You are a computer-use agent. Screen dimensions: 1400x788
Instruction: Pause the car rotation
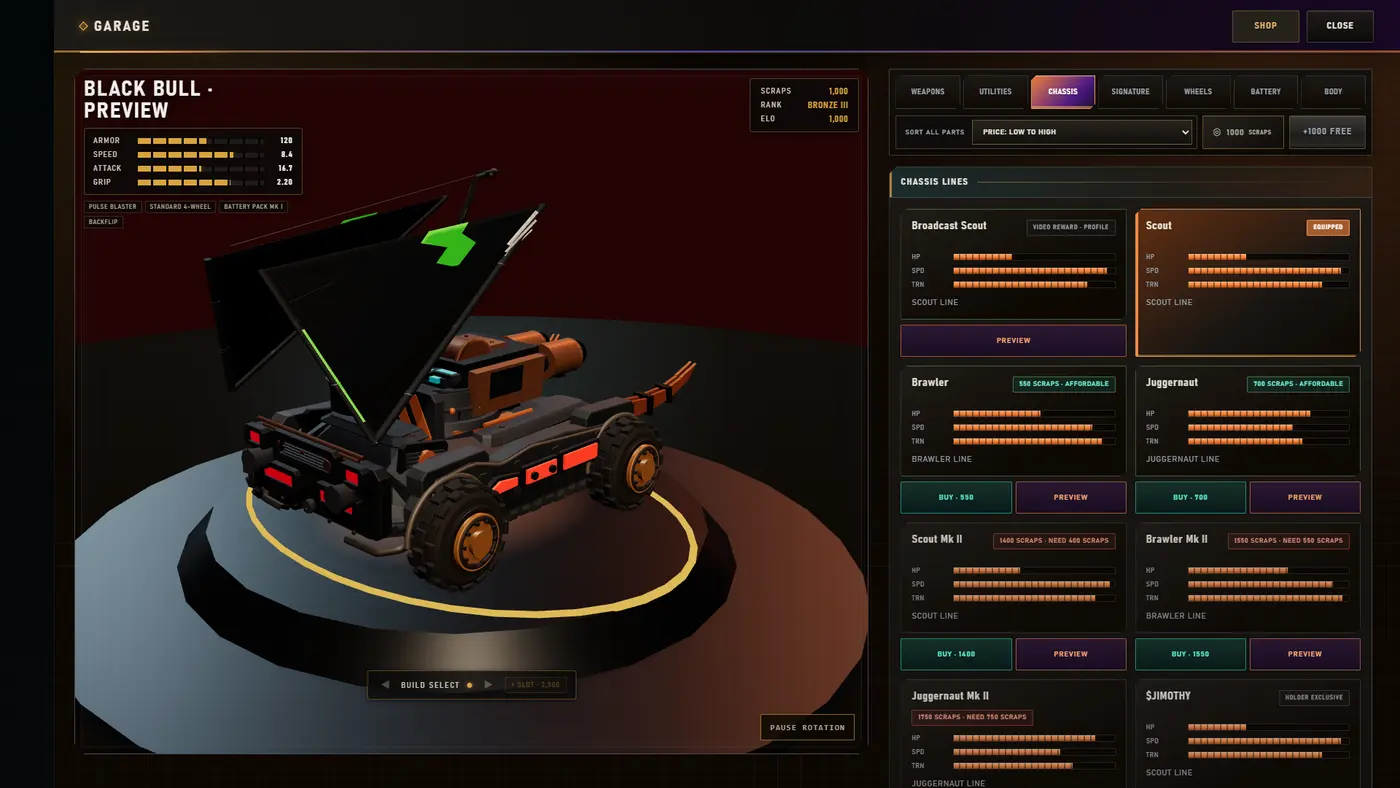(808, 727)
